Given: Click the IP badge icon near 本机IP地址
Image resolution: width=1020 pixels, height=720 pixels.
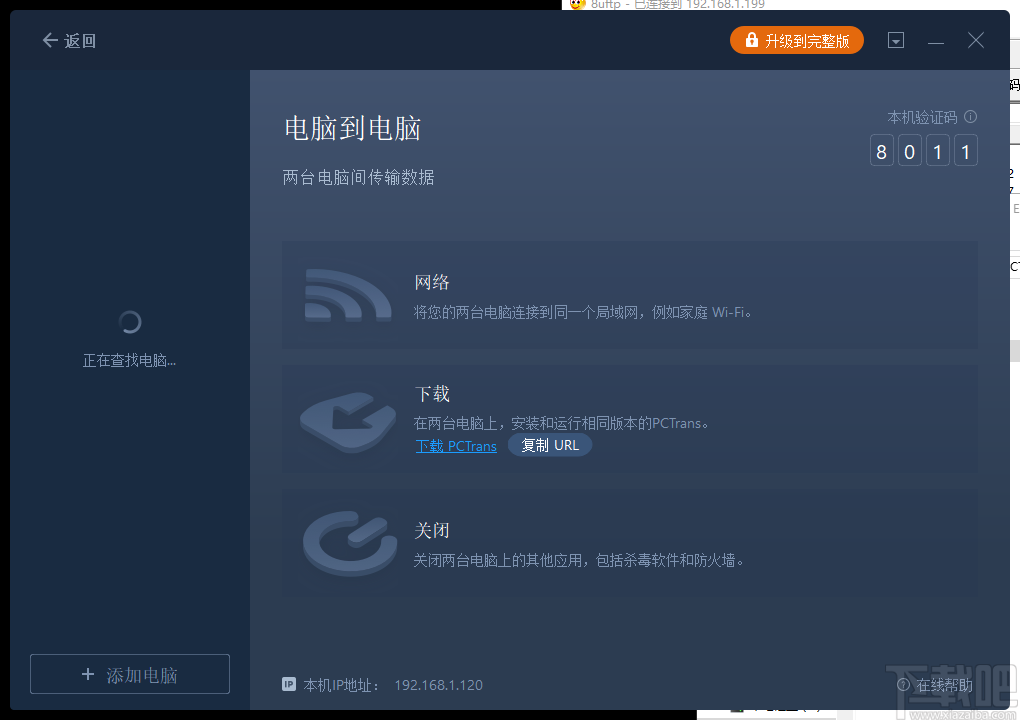Looking at the screenshot, I should pyautogui.click(x=288, y=685).
